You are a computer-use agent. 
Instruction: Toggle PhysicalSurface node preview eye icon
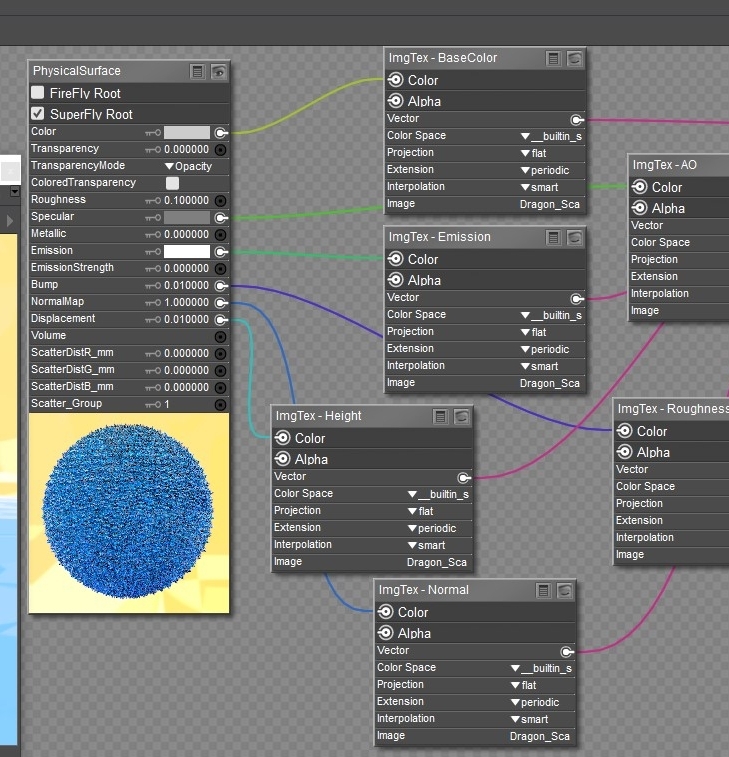(218, 71)
